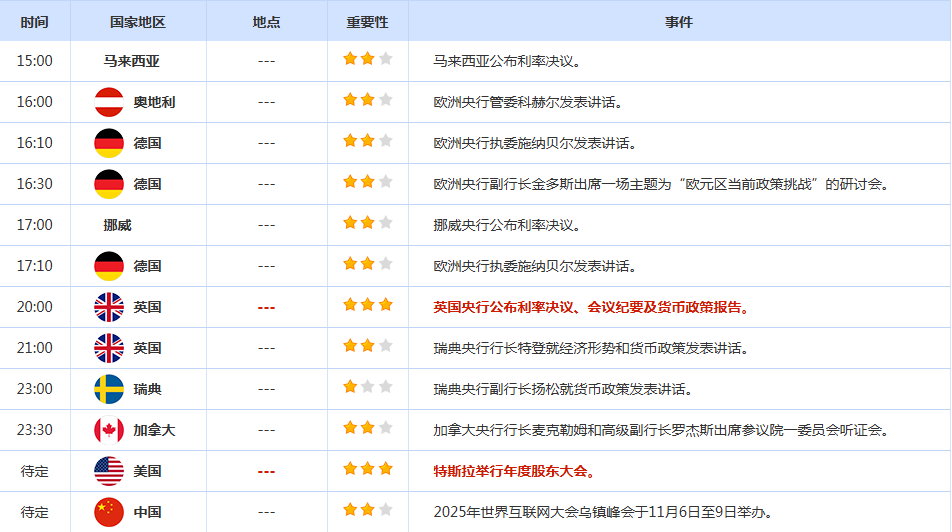This screenshot has height=532, width=952.
Task: Open the 英国央行公布利率决议 event link
Action: coord(591,307)
